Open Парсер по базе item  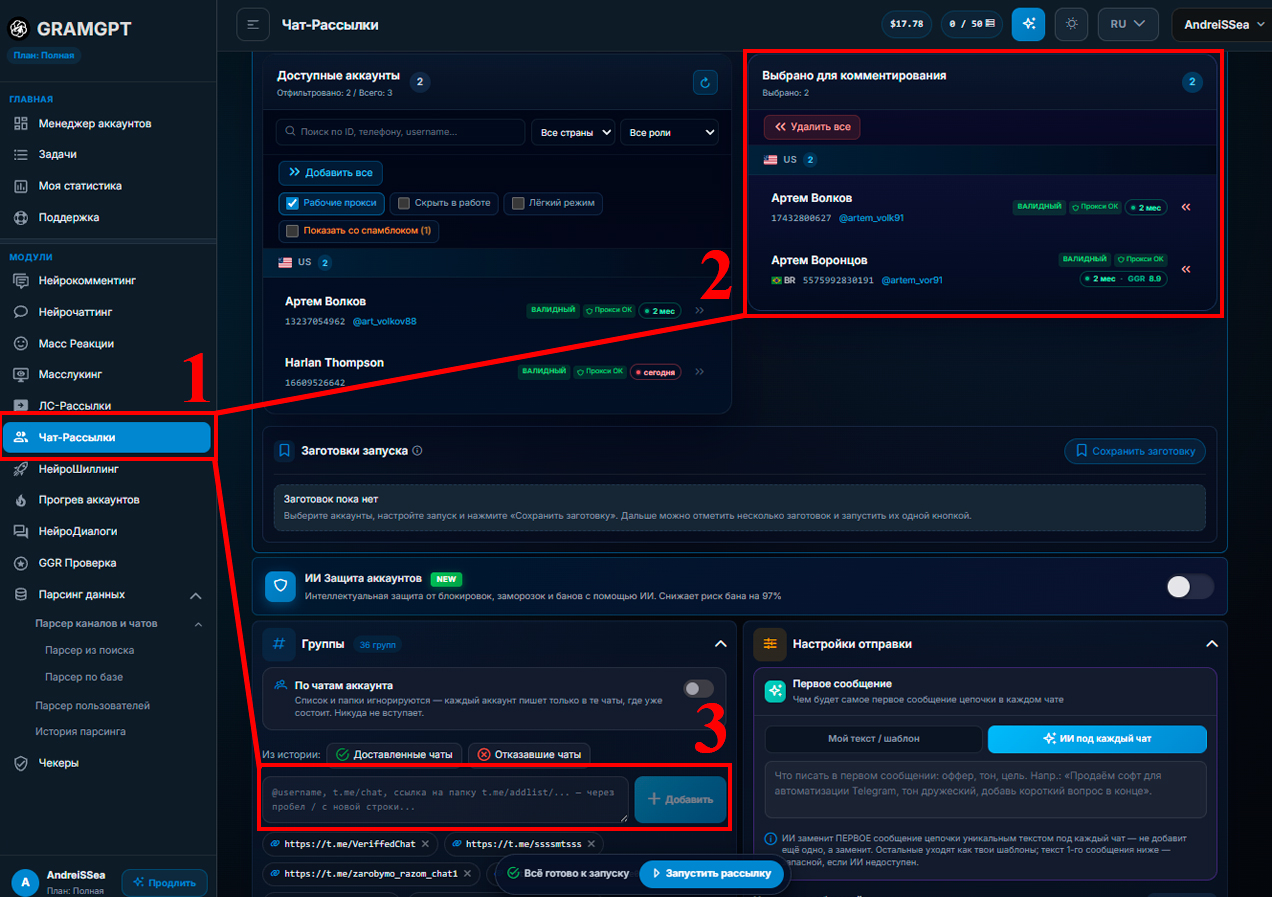pyautogui.click(x=83, y=677)
